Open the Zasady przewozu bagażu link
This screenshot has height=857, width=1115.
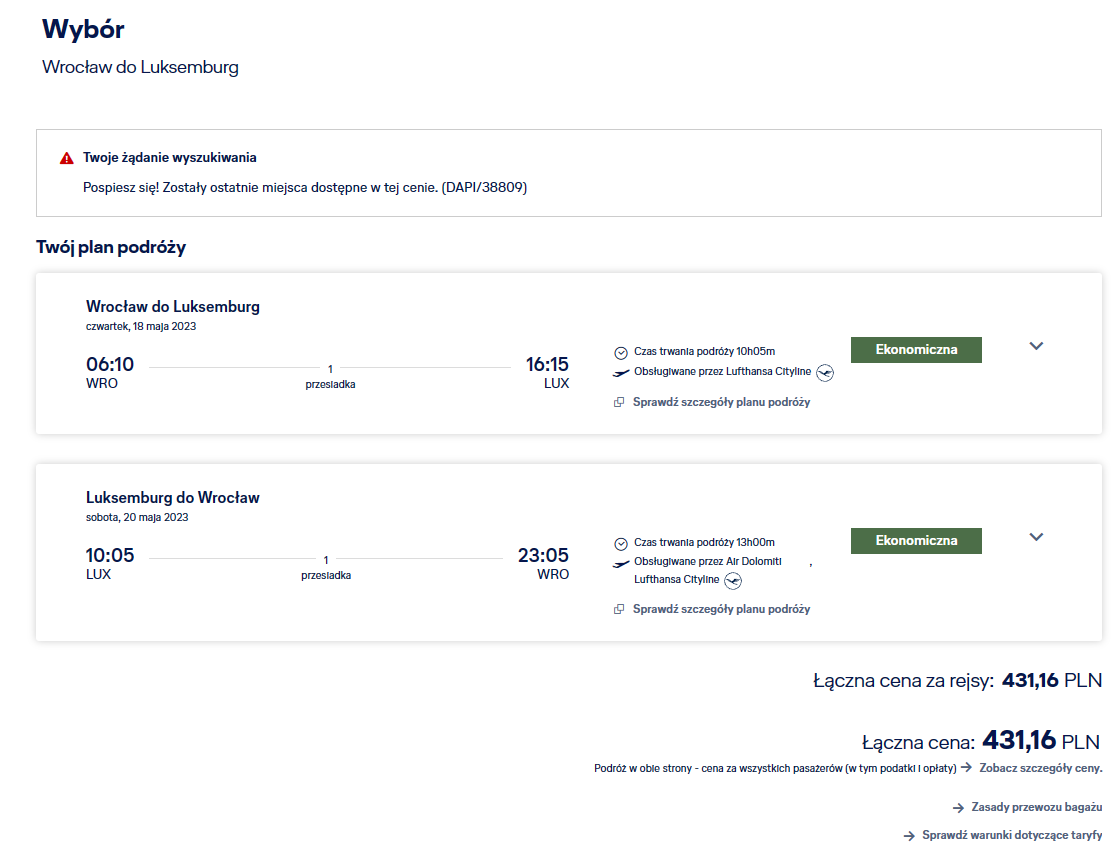point(1037,807)
